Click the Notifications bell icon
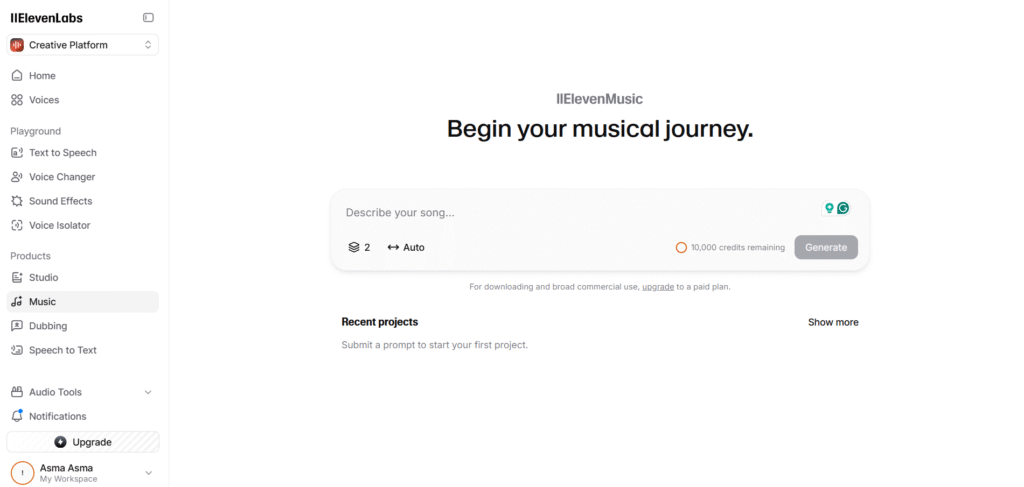This screenshot has width=1024, height=487. [x=17, y=416]
